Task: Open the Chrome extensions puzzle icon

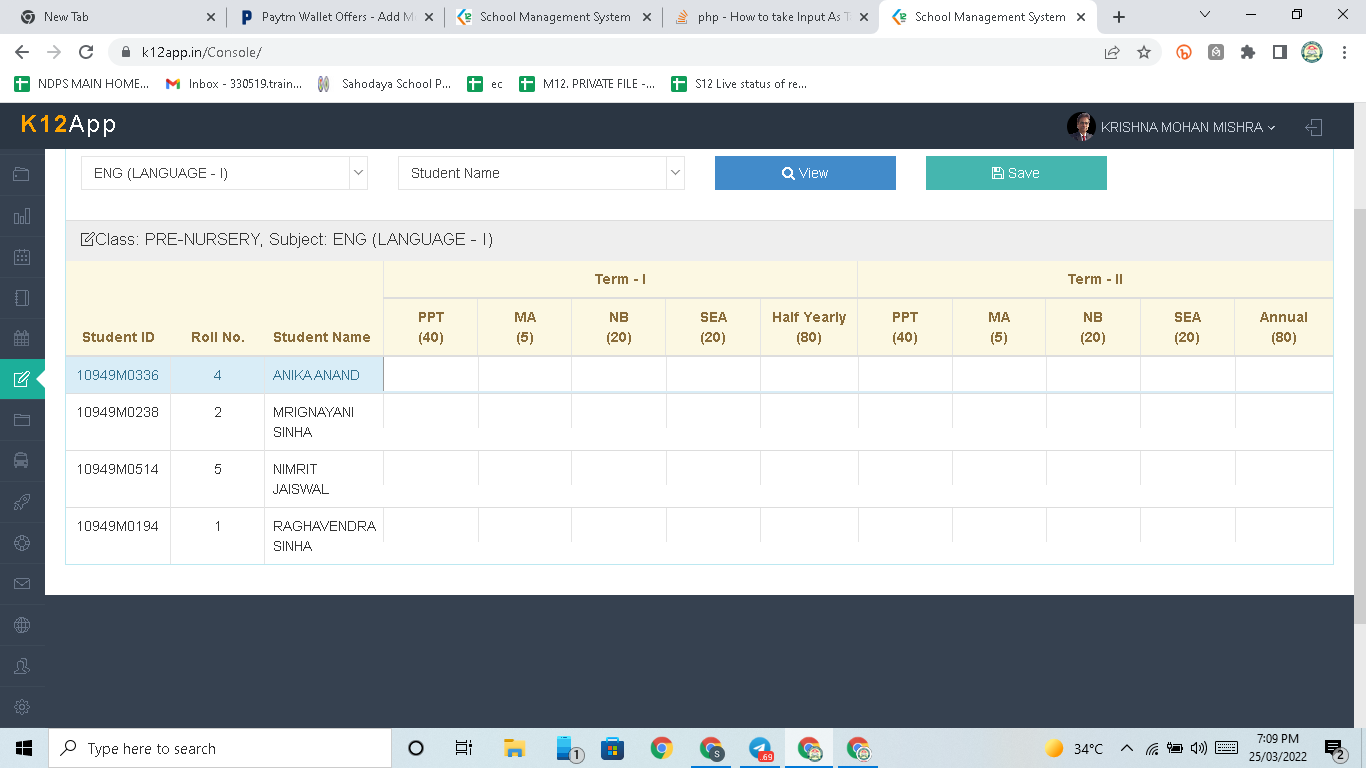Action: [1248, 53]
